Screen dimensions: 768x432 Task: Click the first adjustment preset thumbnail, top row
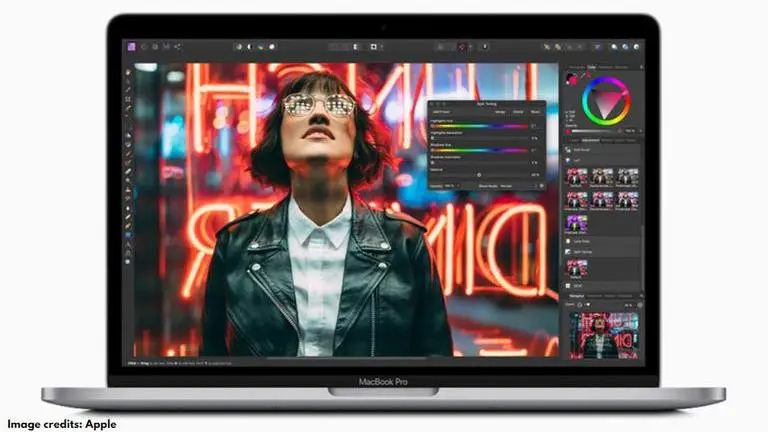click(576, 177)
